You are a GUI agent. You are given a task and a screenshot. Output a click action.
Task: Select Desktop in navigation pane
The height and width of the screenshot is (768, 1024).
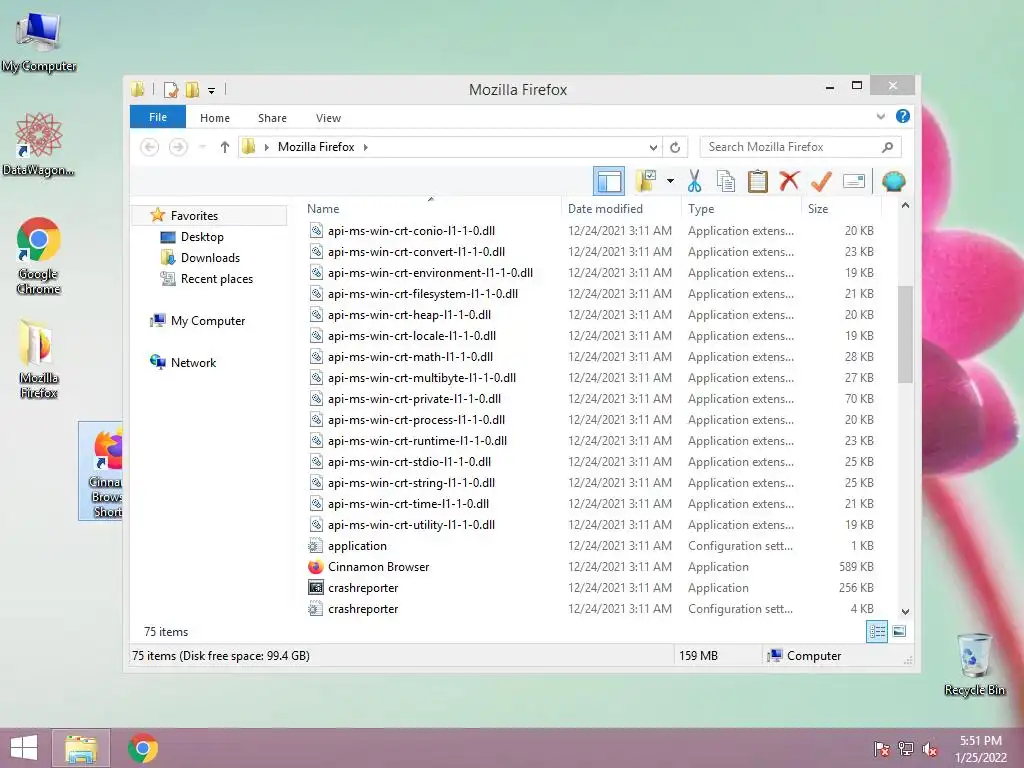tap(202, 236)
